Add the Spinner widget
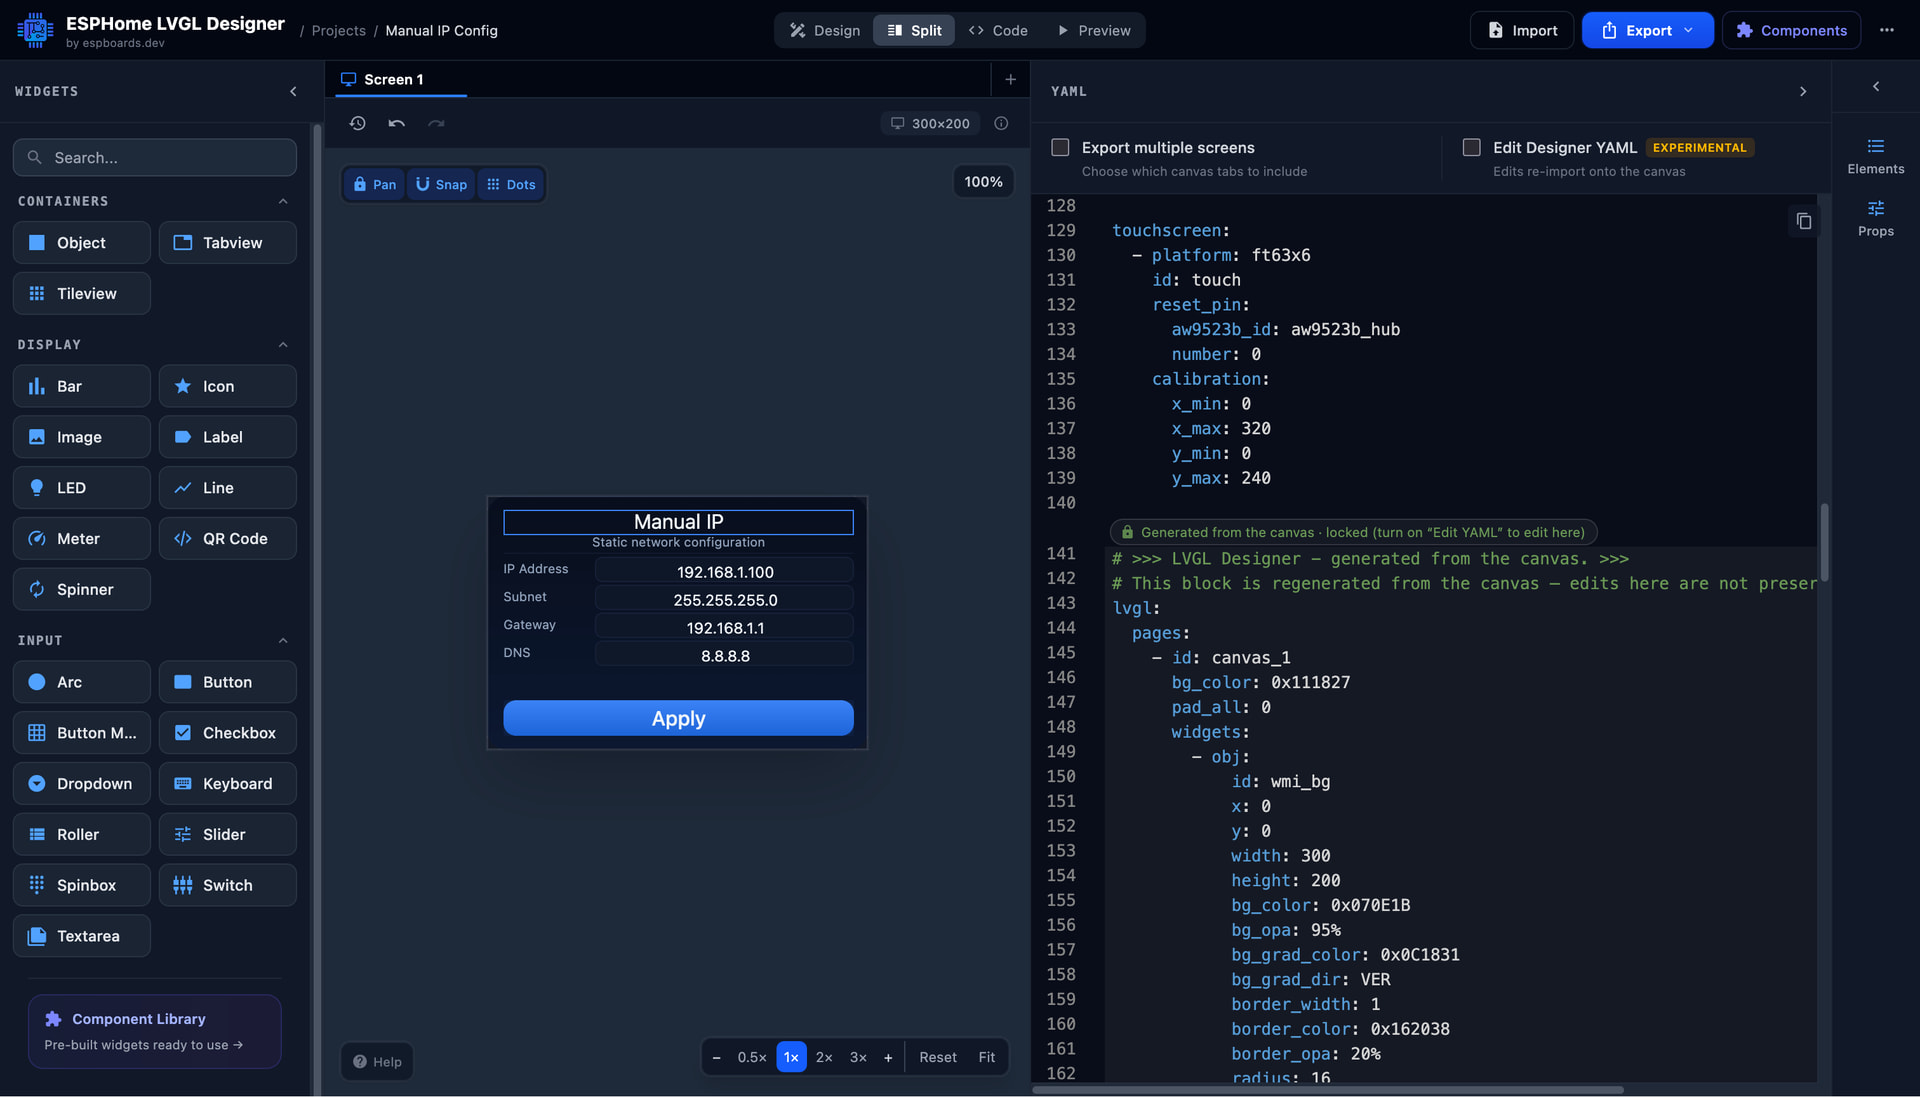Viewport: 1920px width, 1097px height. [82, 590]
